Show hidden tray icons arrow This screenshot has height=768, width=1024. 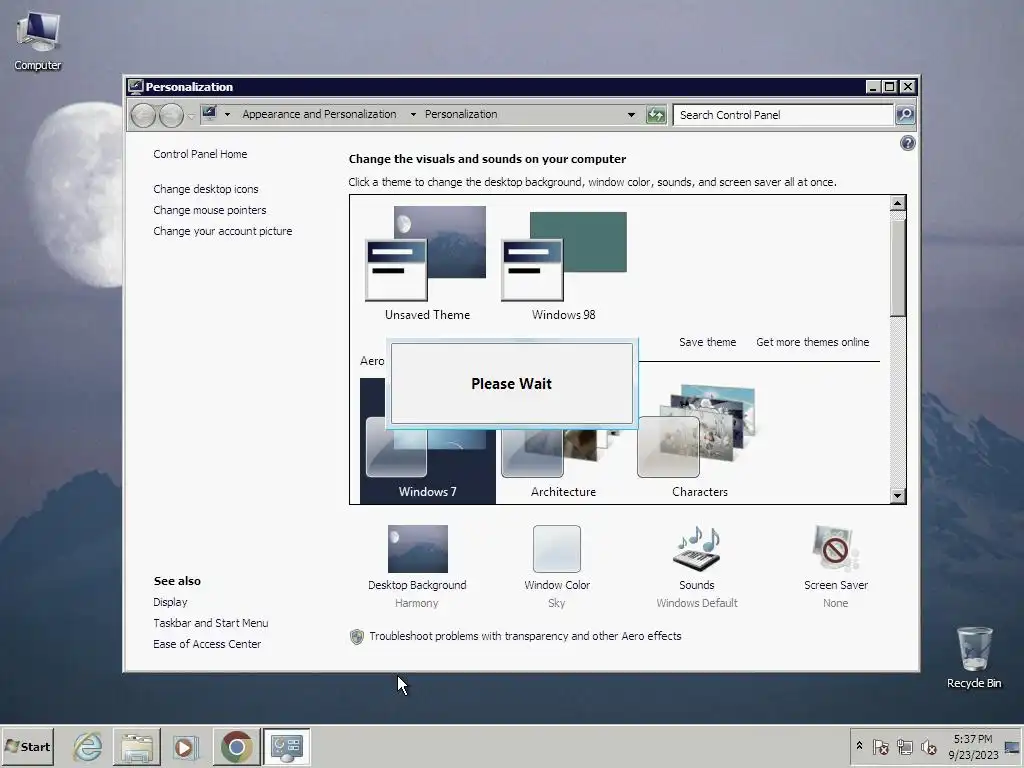pyautogui.click(x=859, y=746)
